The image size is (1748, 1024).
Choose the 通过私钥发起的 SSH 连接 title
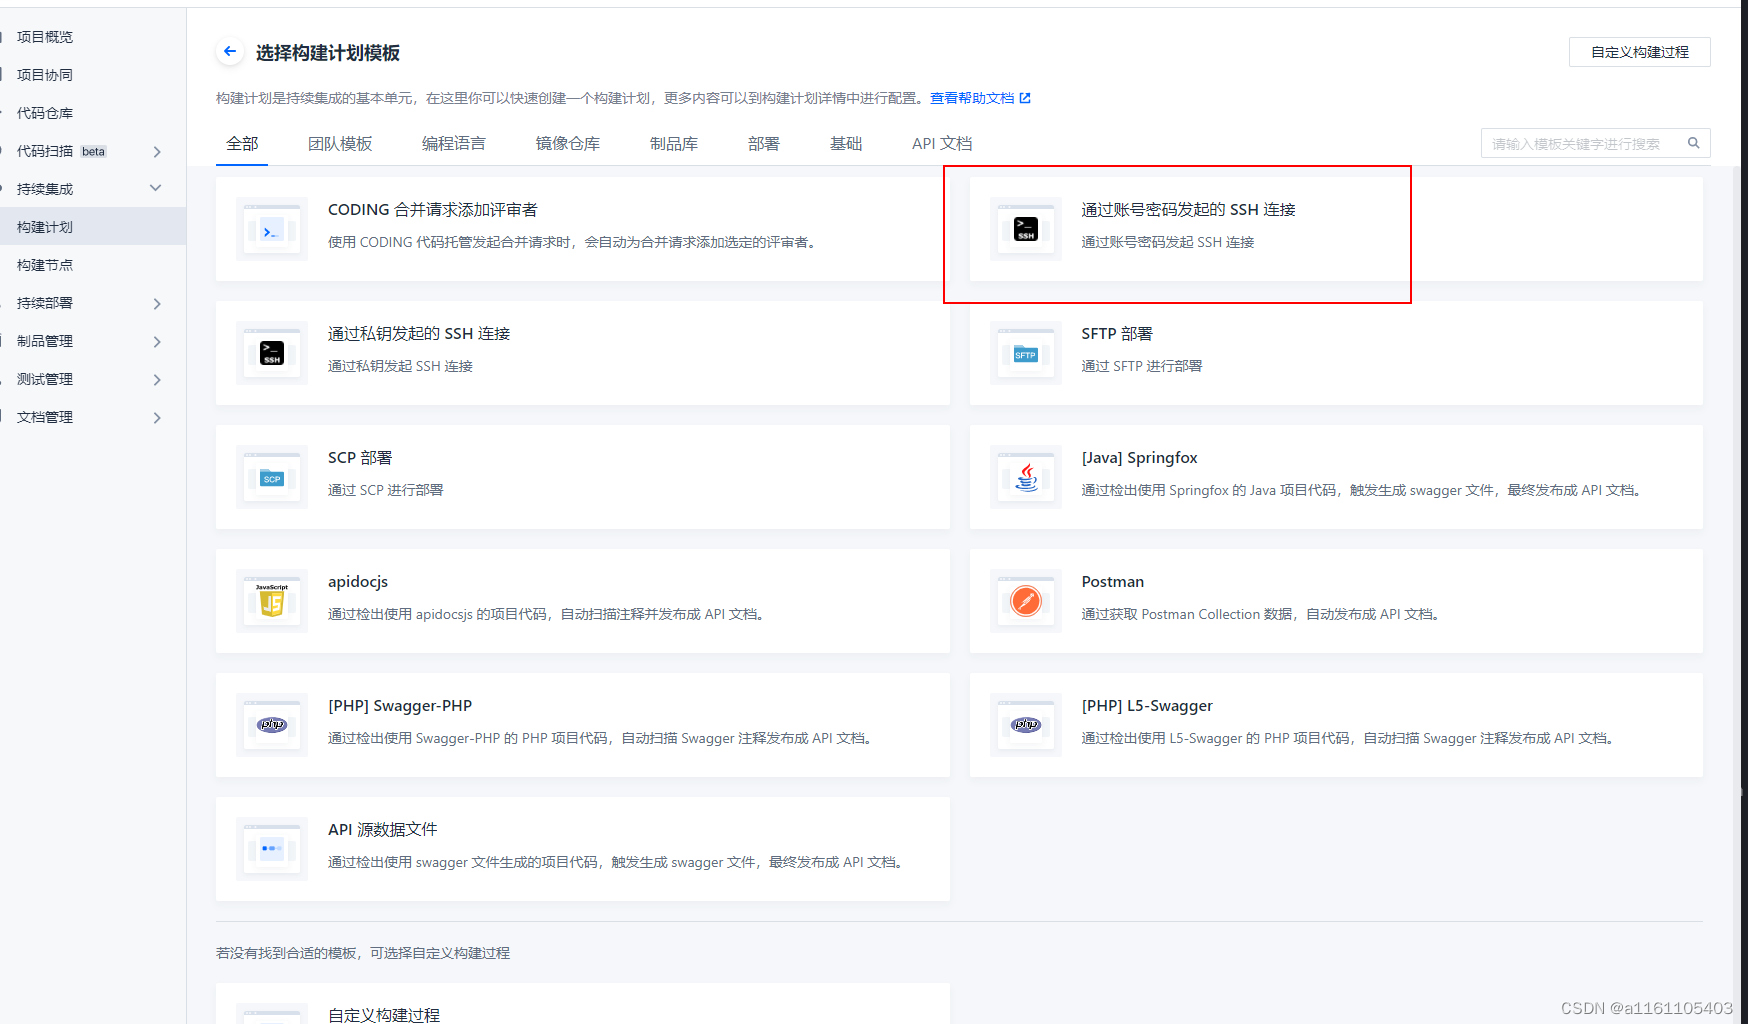pyautogui.click(x=419, y=333)
